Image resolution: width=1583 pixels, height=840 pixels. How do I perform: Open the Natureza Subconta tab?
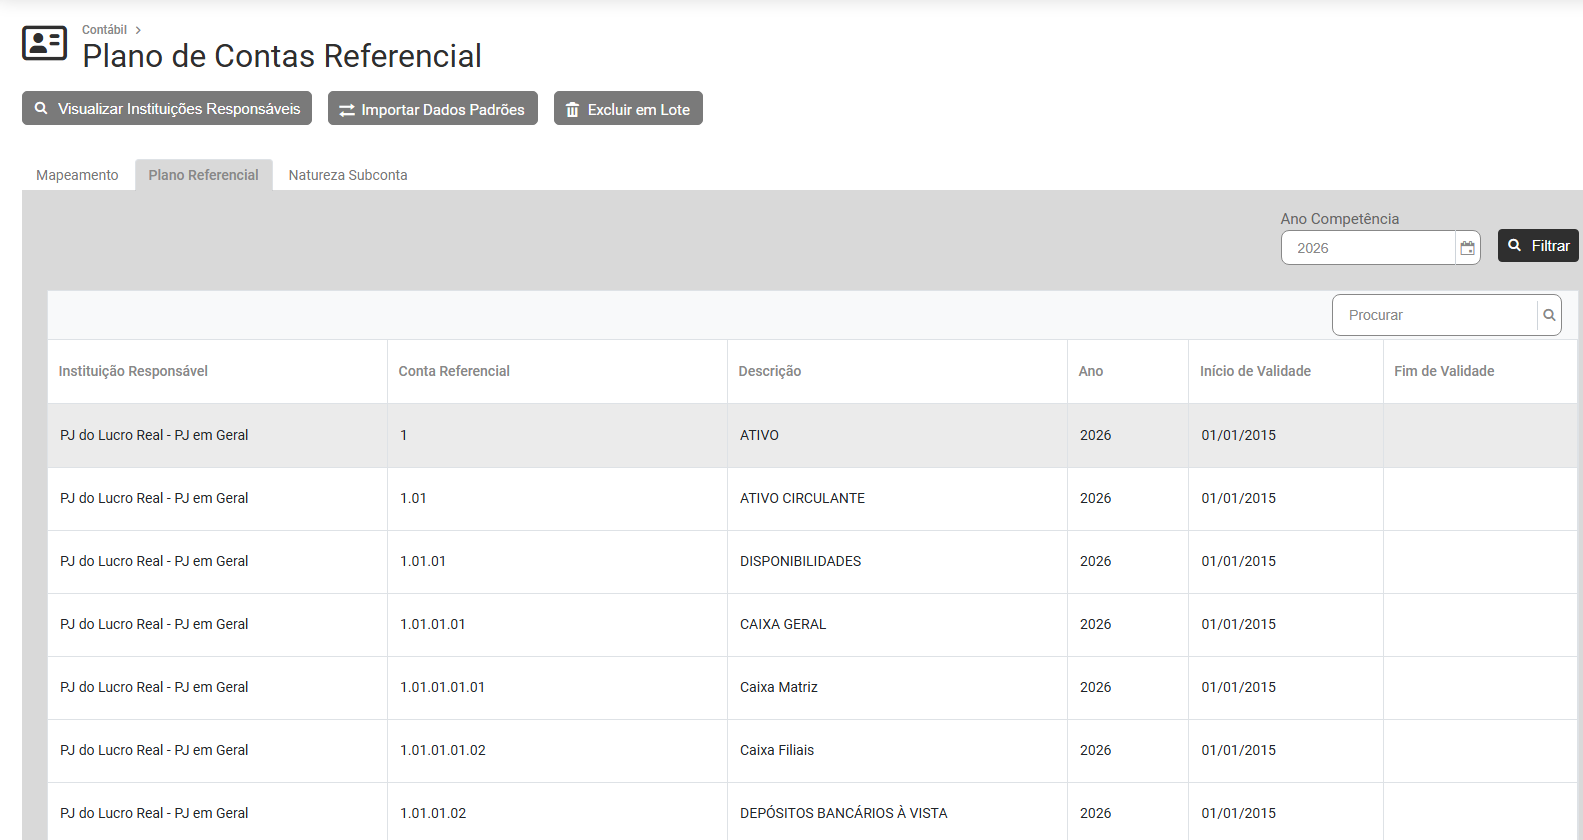click(348, 175)
